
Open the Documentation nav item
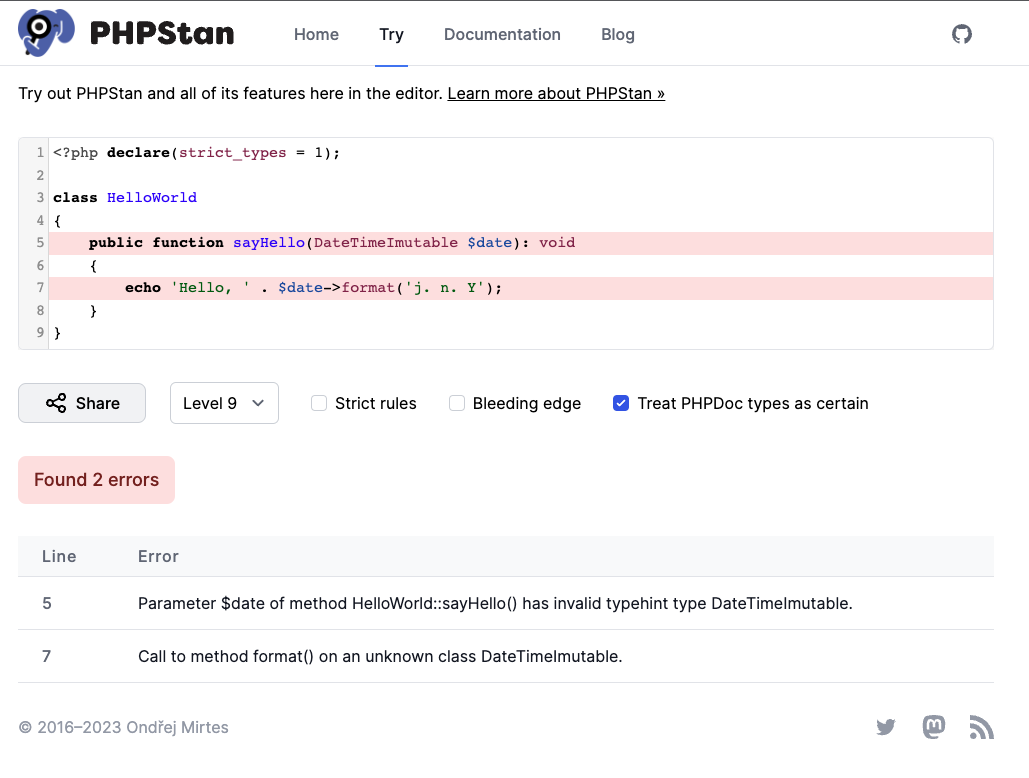502,34
